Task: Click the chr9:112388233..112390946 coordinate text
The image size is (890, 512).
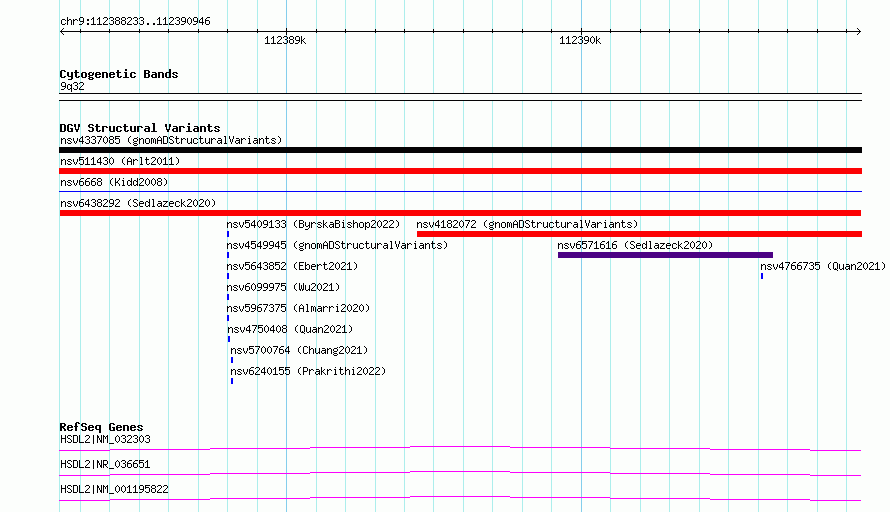Action: tap(135, 21)
